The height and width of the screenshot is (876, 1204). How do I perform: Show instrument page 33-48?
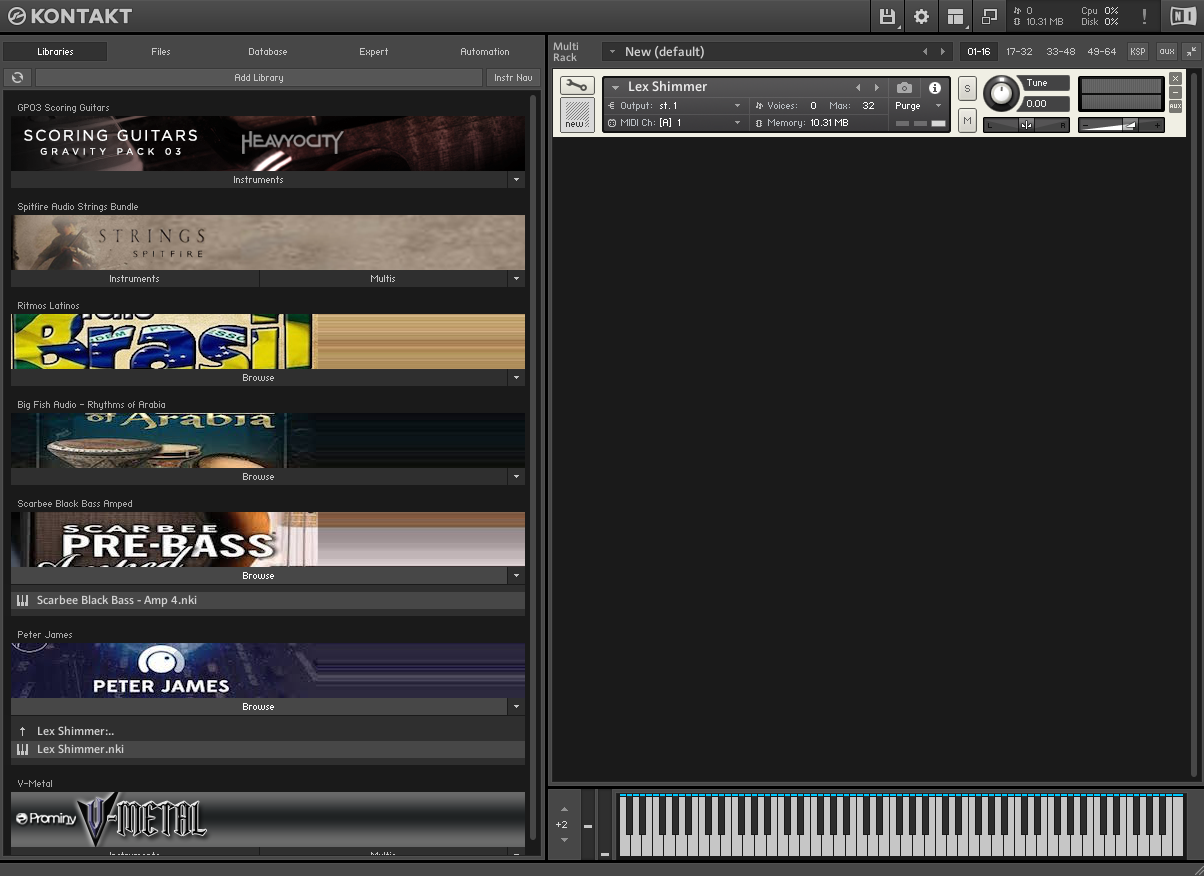pos(1060,52)
